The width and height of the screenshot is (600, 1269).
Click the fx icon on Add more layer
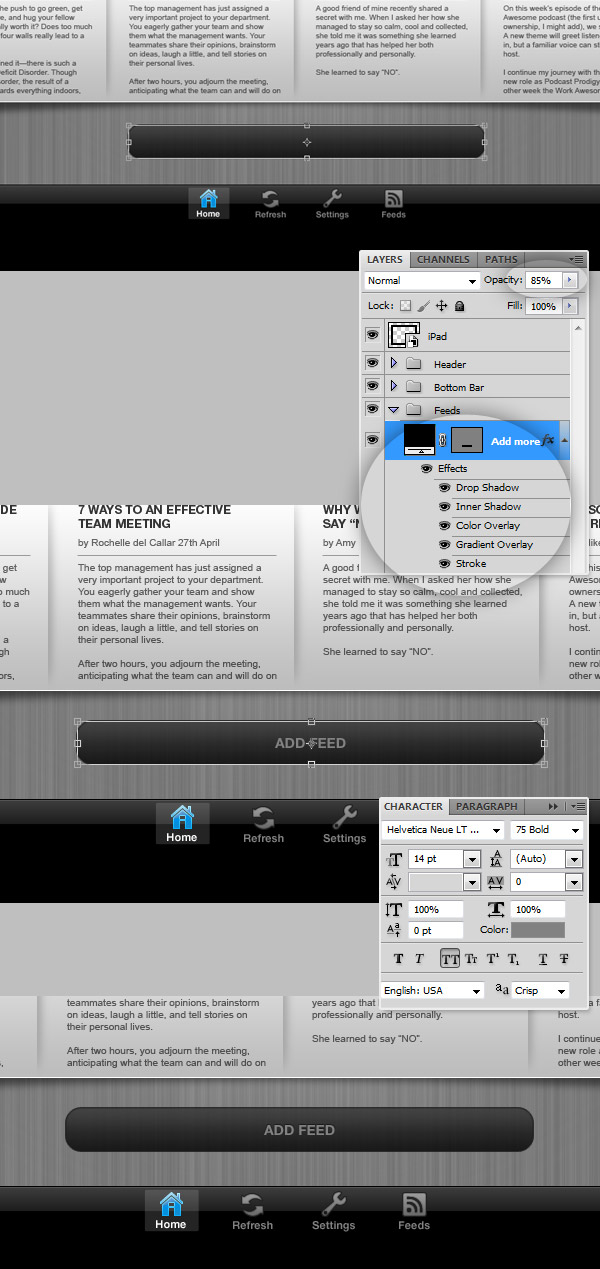548,440
